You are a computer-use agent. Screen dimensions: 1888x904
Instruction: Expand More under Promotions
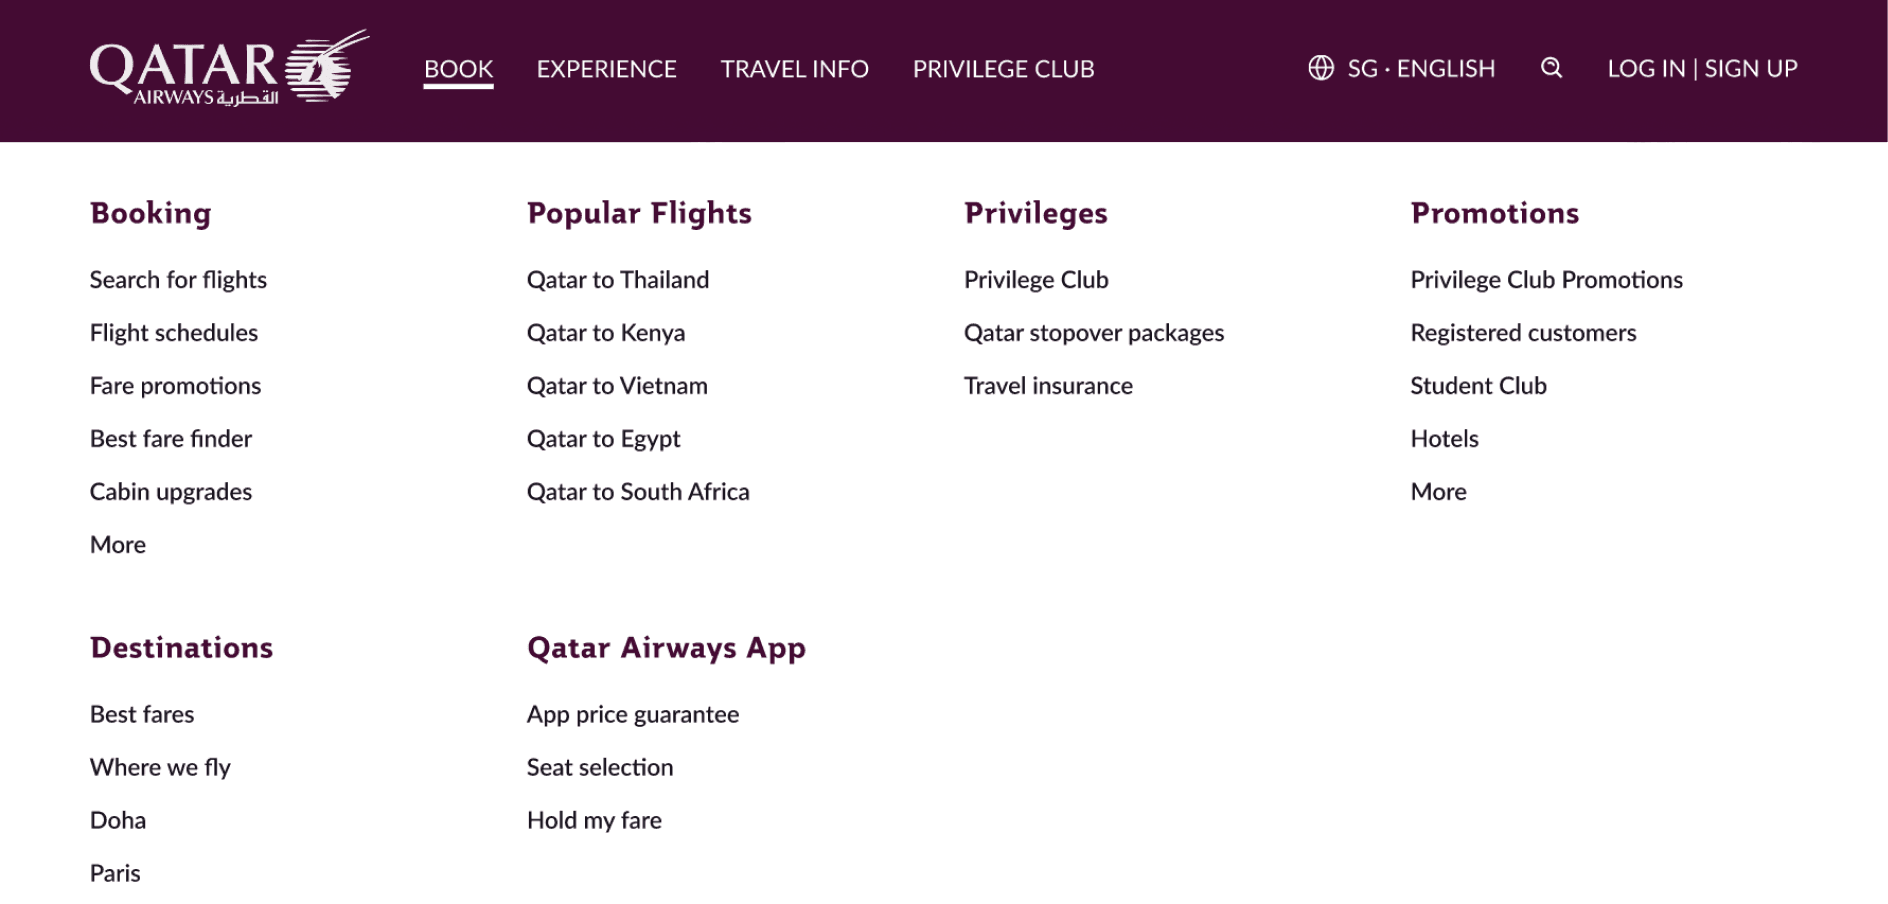click(1438, 492)
